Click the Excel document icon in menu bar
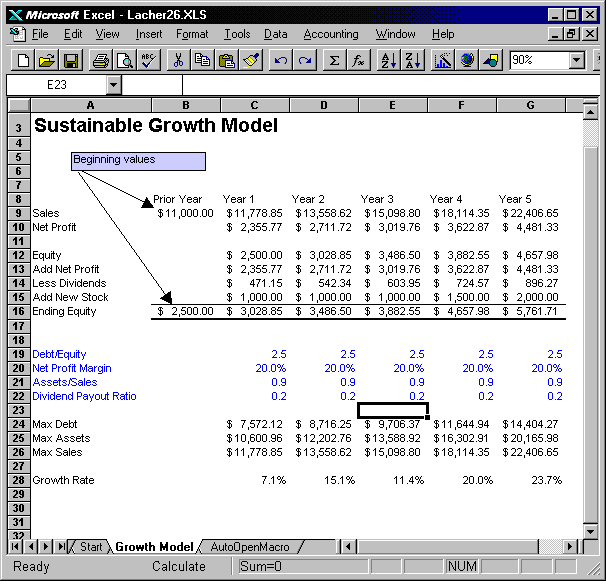This screenshot has width=606, height=581. pyautogui.click(x=17, y=34)
